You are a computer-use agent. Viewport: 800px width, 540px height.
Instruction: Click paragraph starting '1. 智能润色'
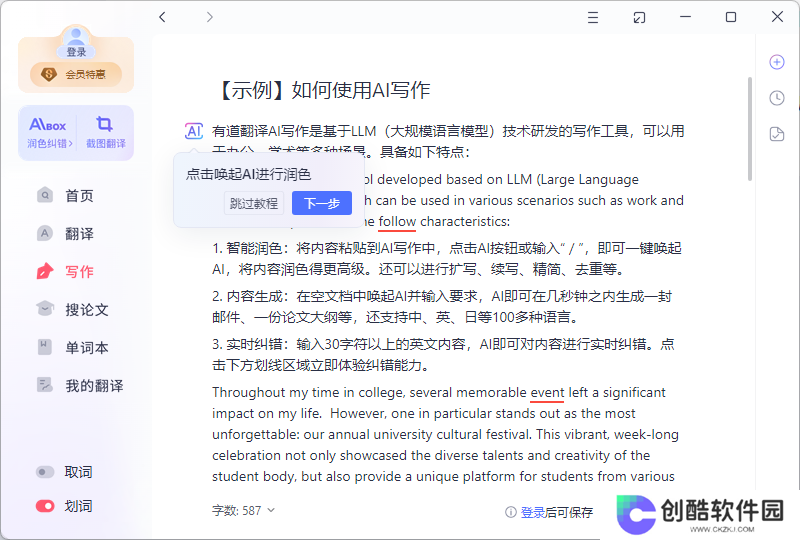click(447, 259)
